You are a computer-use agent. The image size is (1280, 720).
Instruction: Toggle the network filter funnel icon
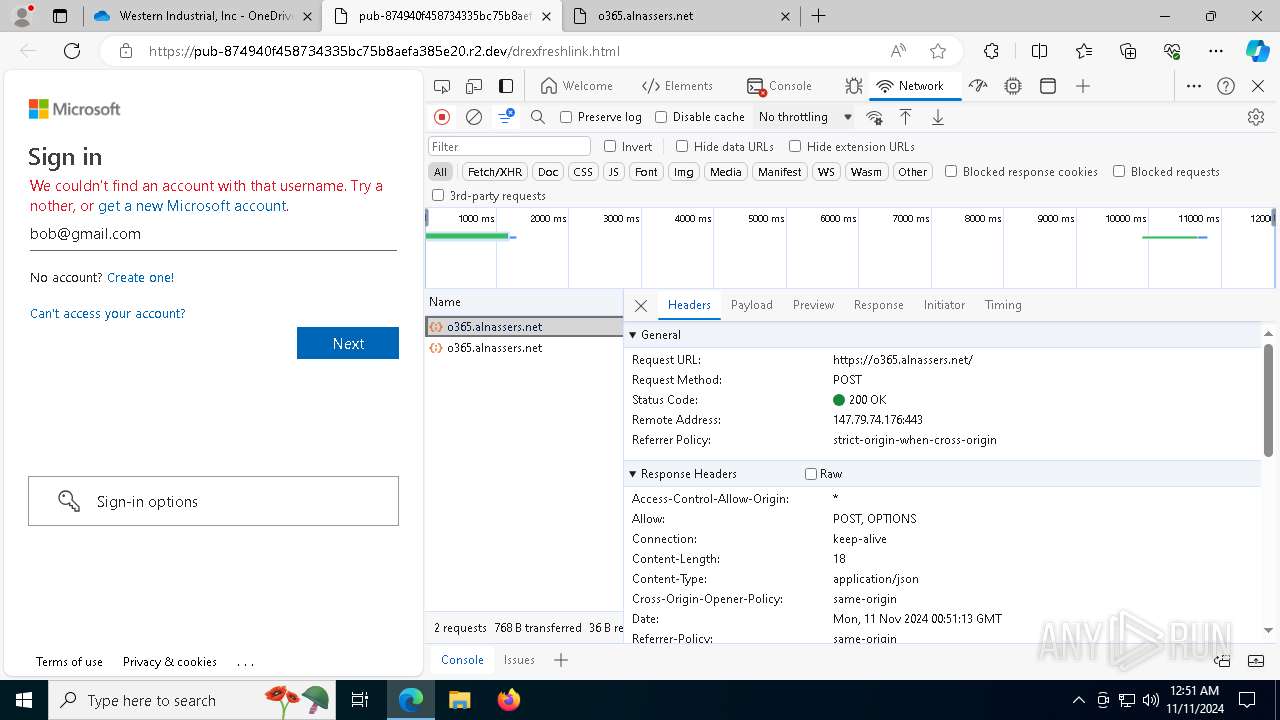click(x=506, y=117)
